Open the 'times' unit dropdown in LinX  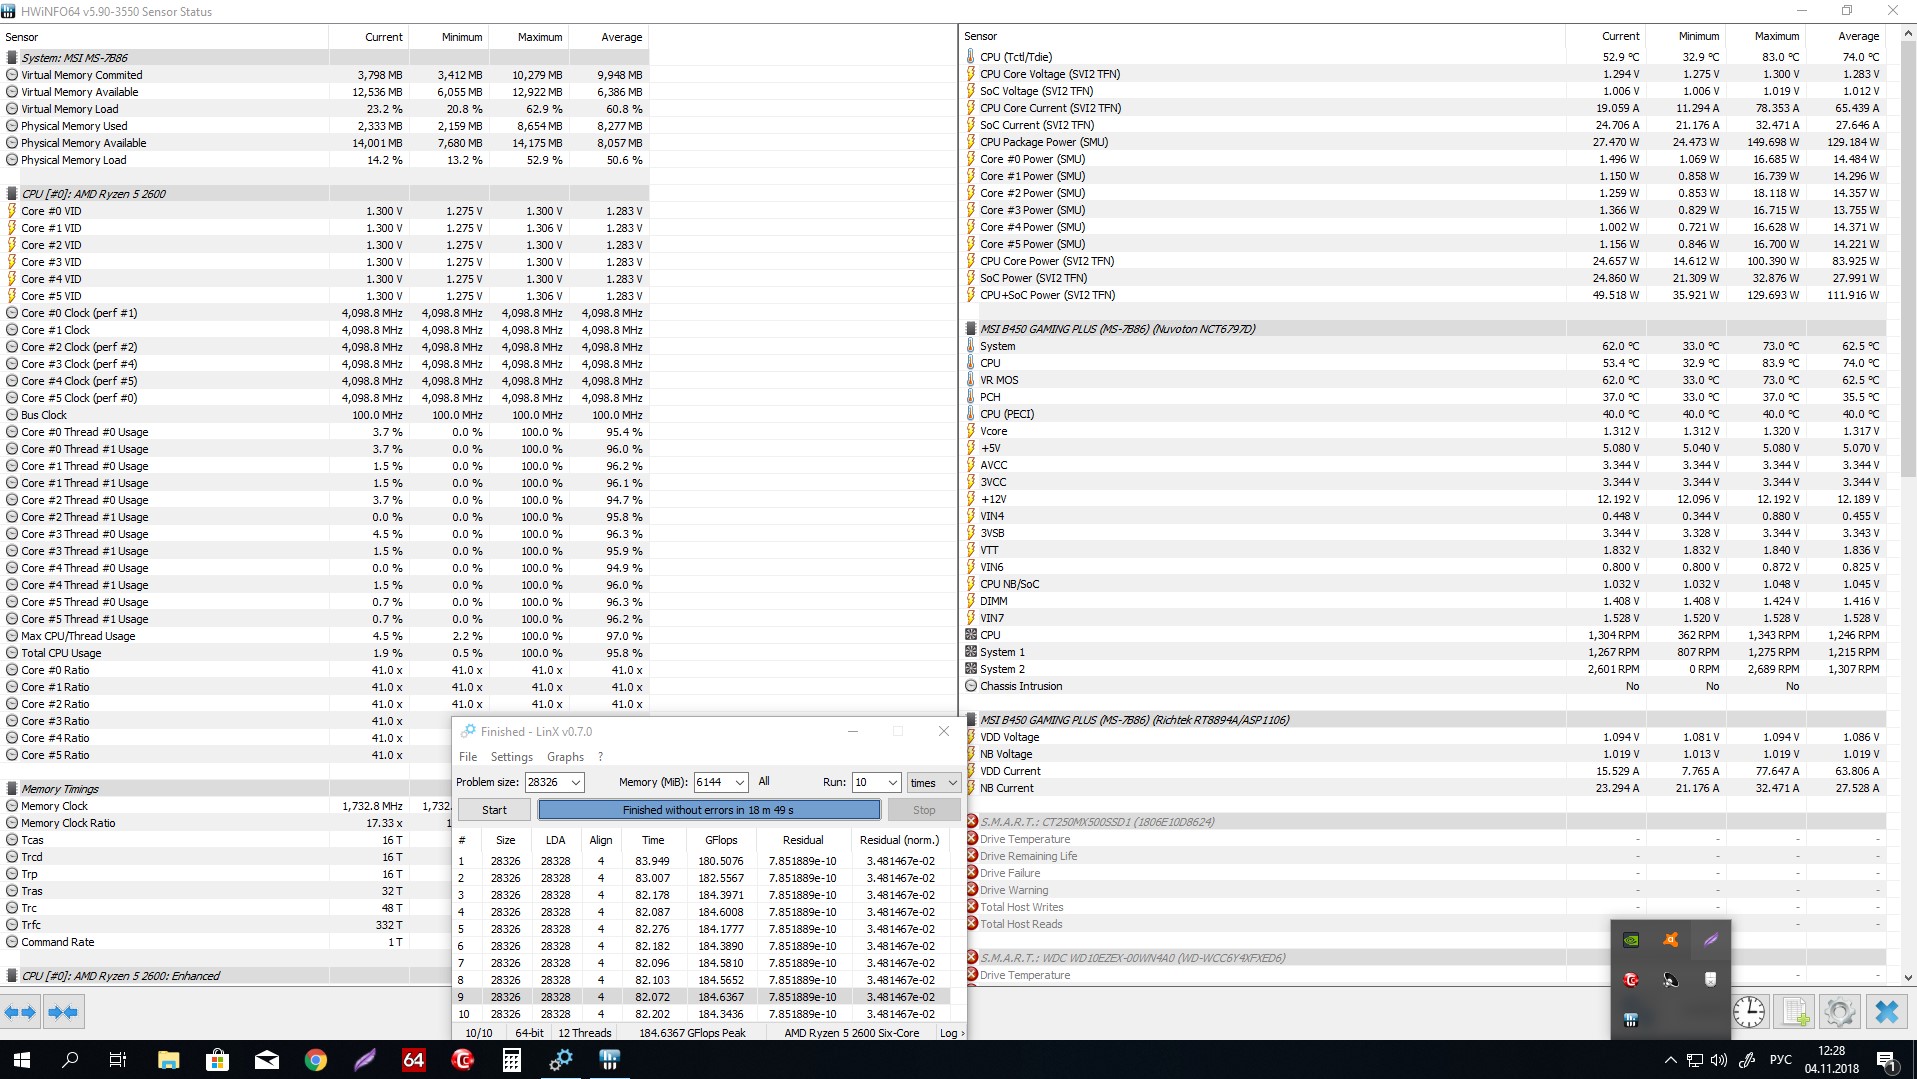pos(934,782)
